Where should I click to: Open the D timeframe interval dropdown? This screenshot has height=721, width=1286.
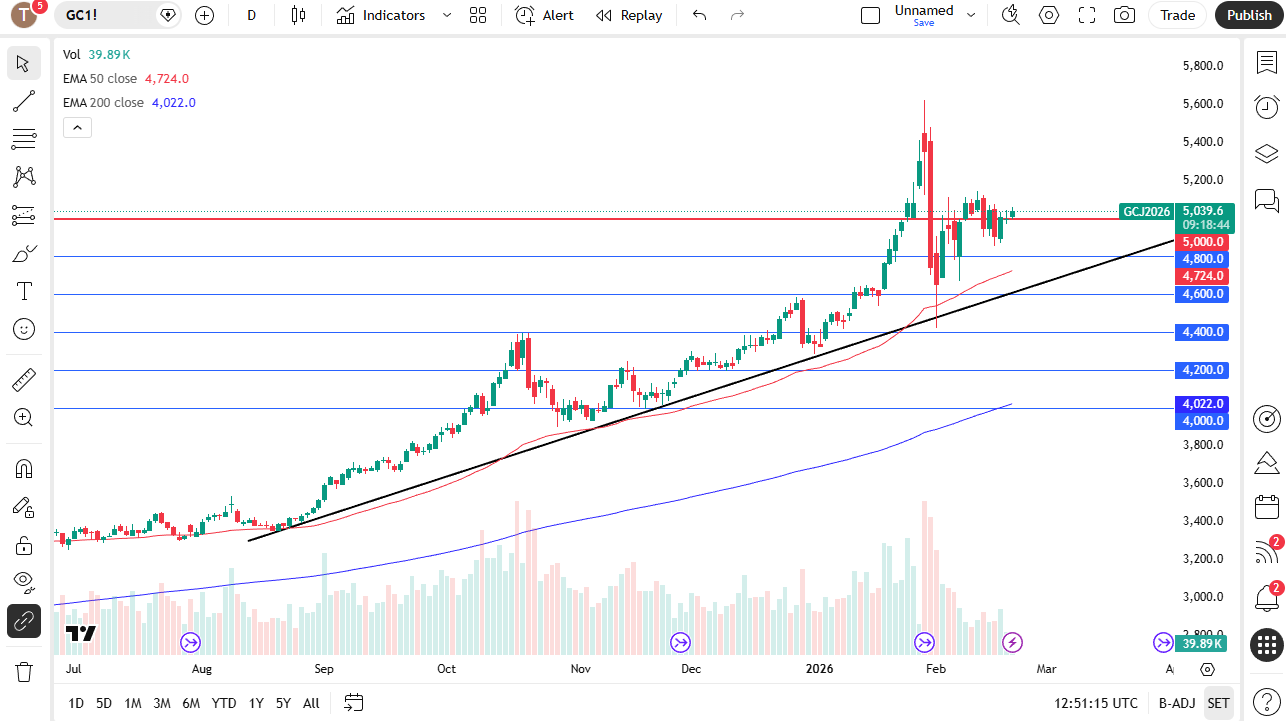(x=251, y=15)
